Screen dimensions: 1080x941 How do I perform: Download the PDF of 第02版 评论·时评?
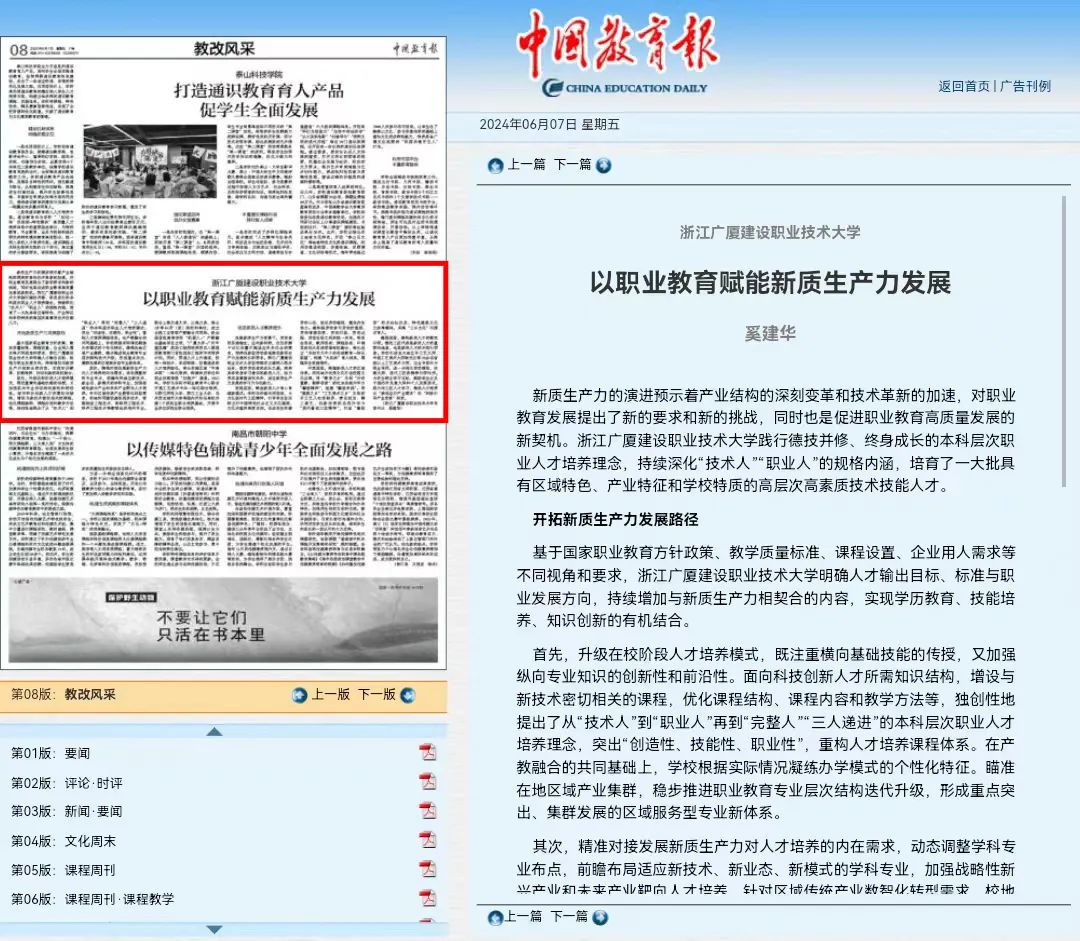(x=427, y=782)
